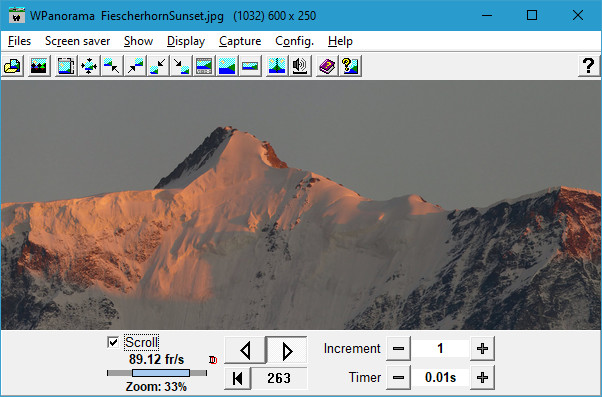
Task: Click the large landscape display icon
Action: 227,66
